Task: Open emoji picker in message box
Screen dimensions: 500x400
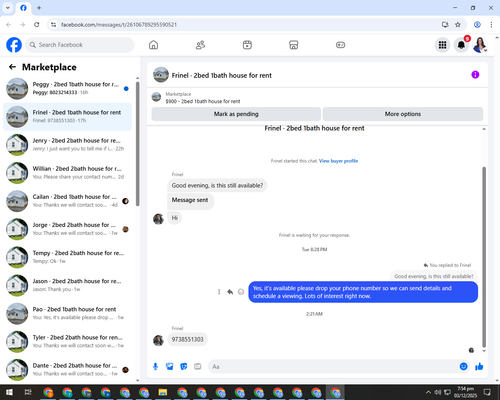Action: [463, 367]
